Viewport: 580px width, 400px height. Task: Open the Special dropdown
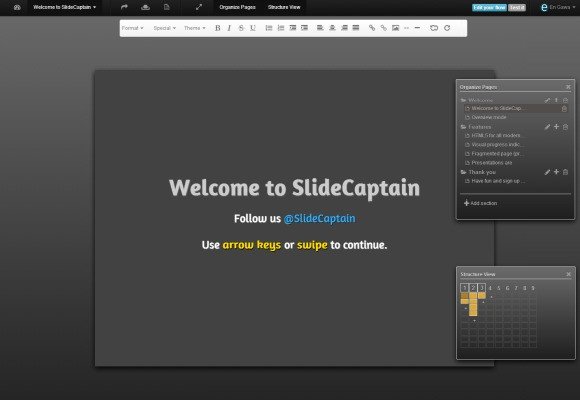(x=165, y=28)
